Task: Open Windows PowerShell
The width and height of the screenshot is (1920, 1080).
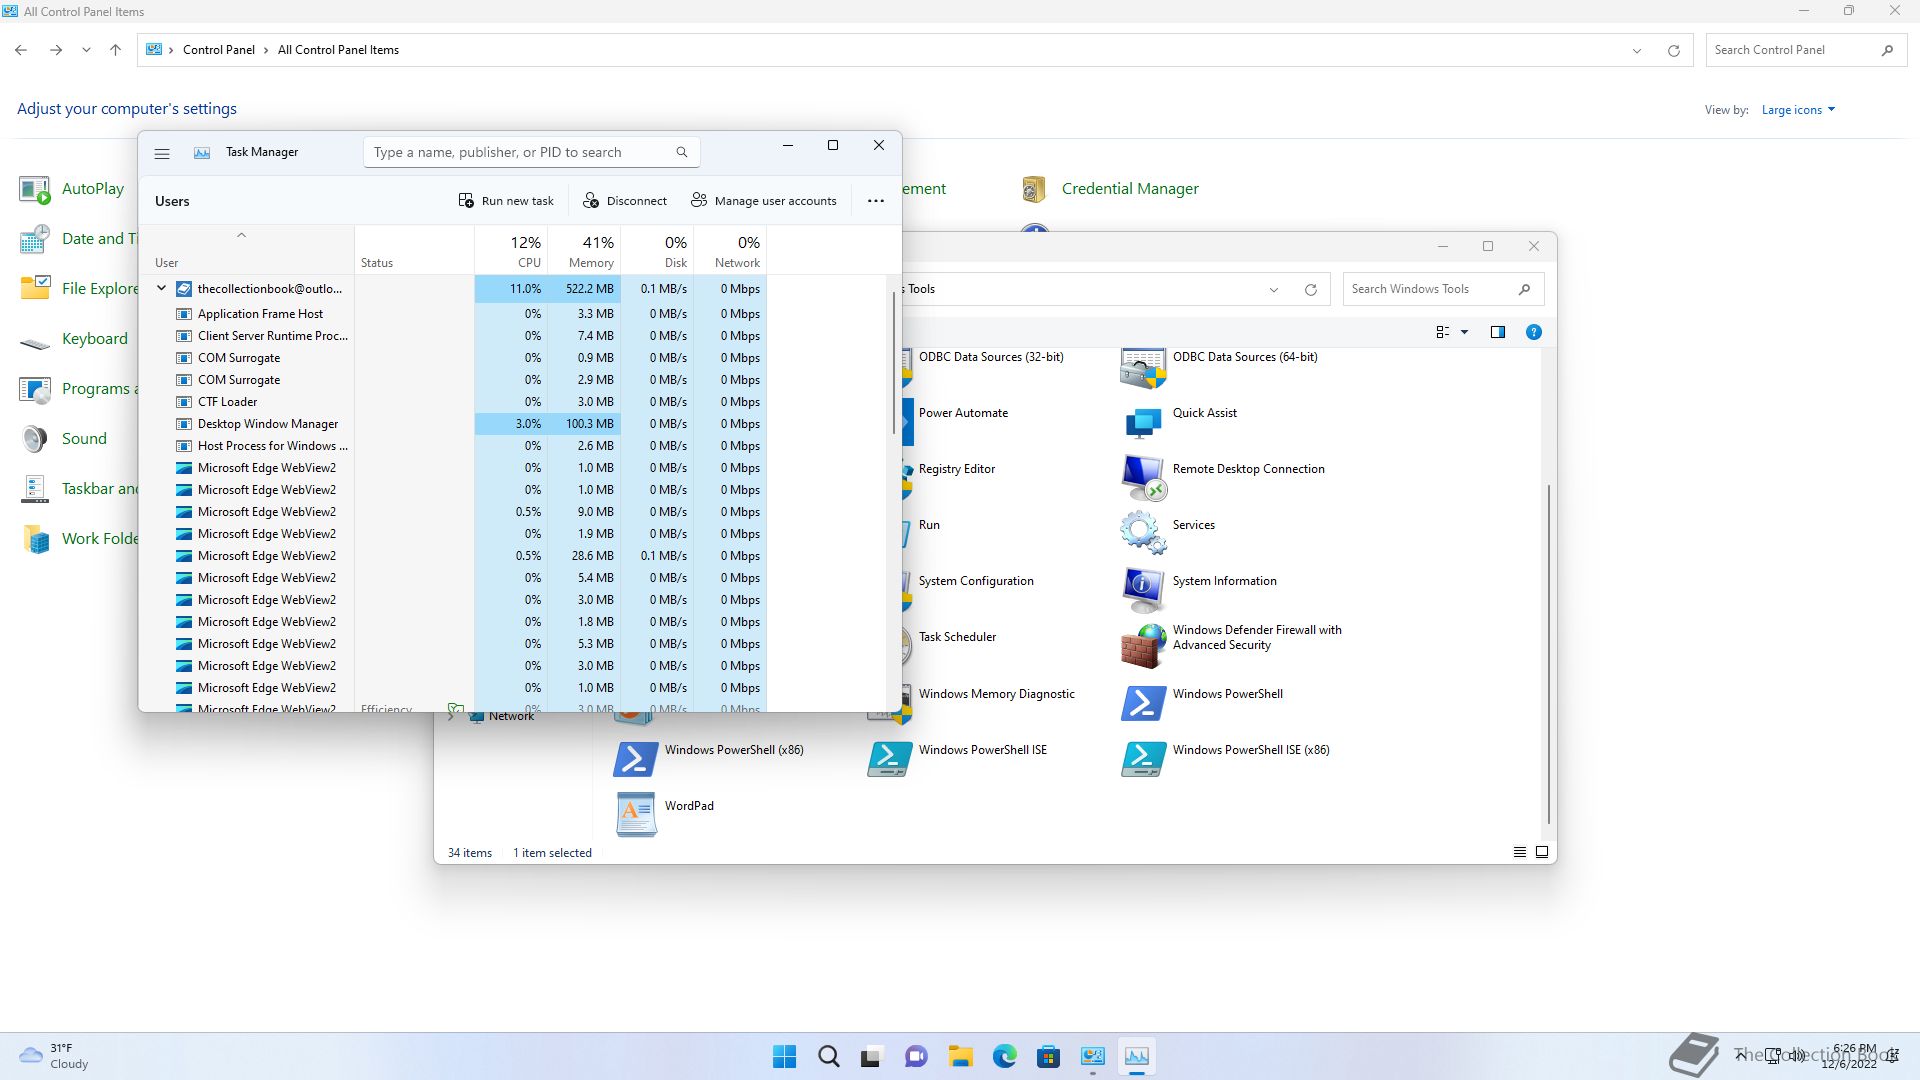Action: click(1202, 703)
